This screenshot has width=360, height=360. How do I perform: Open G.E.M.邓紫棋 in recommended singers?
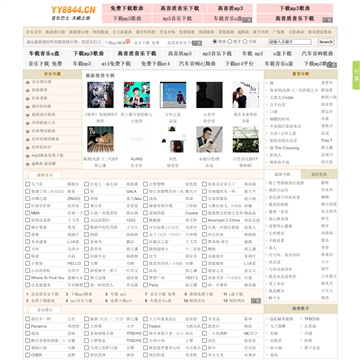281,319
